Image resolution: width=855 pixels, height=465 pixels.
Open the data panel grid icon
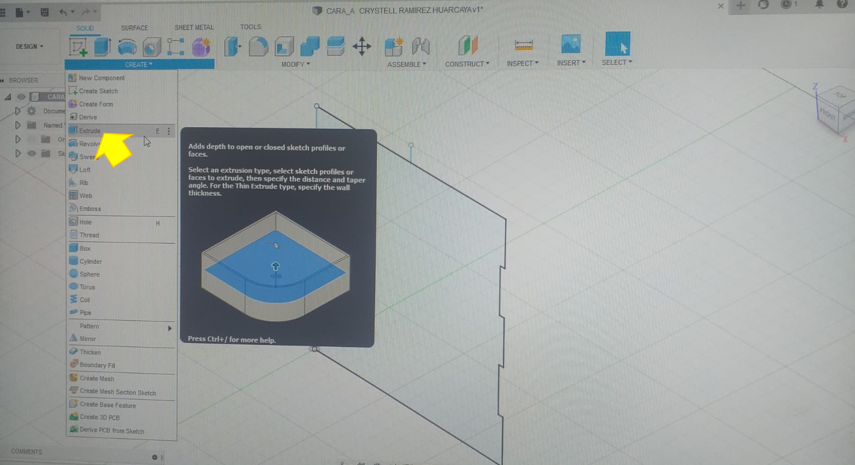(x=3, y=12)
